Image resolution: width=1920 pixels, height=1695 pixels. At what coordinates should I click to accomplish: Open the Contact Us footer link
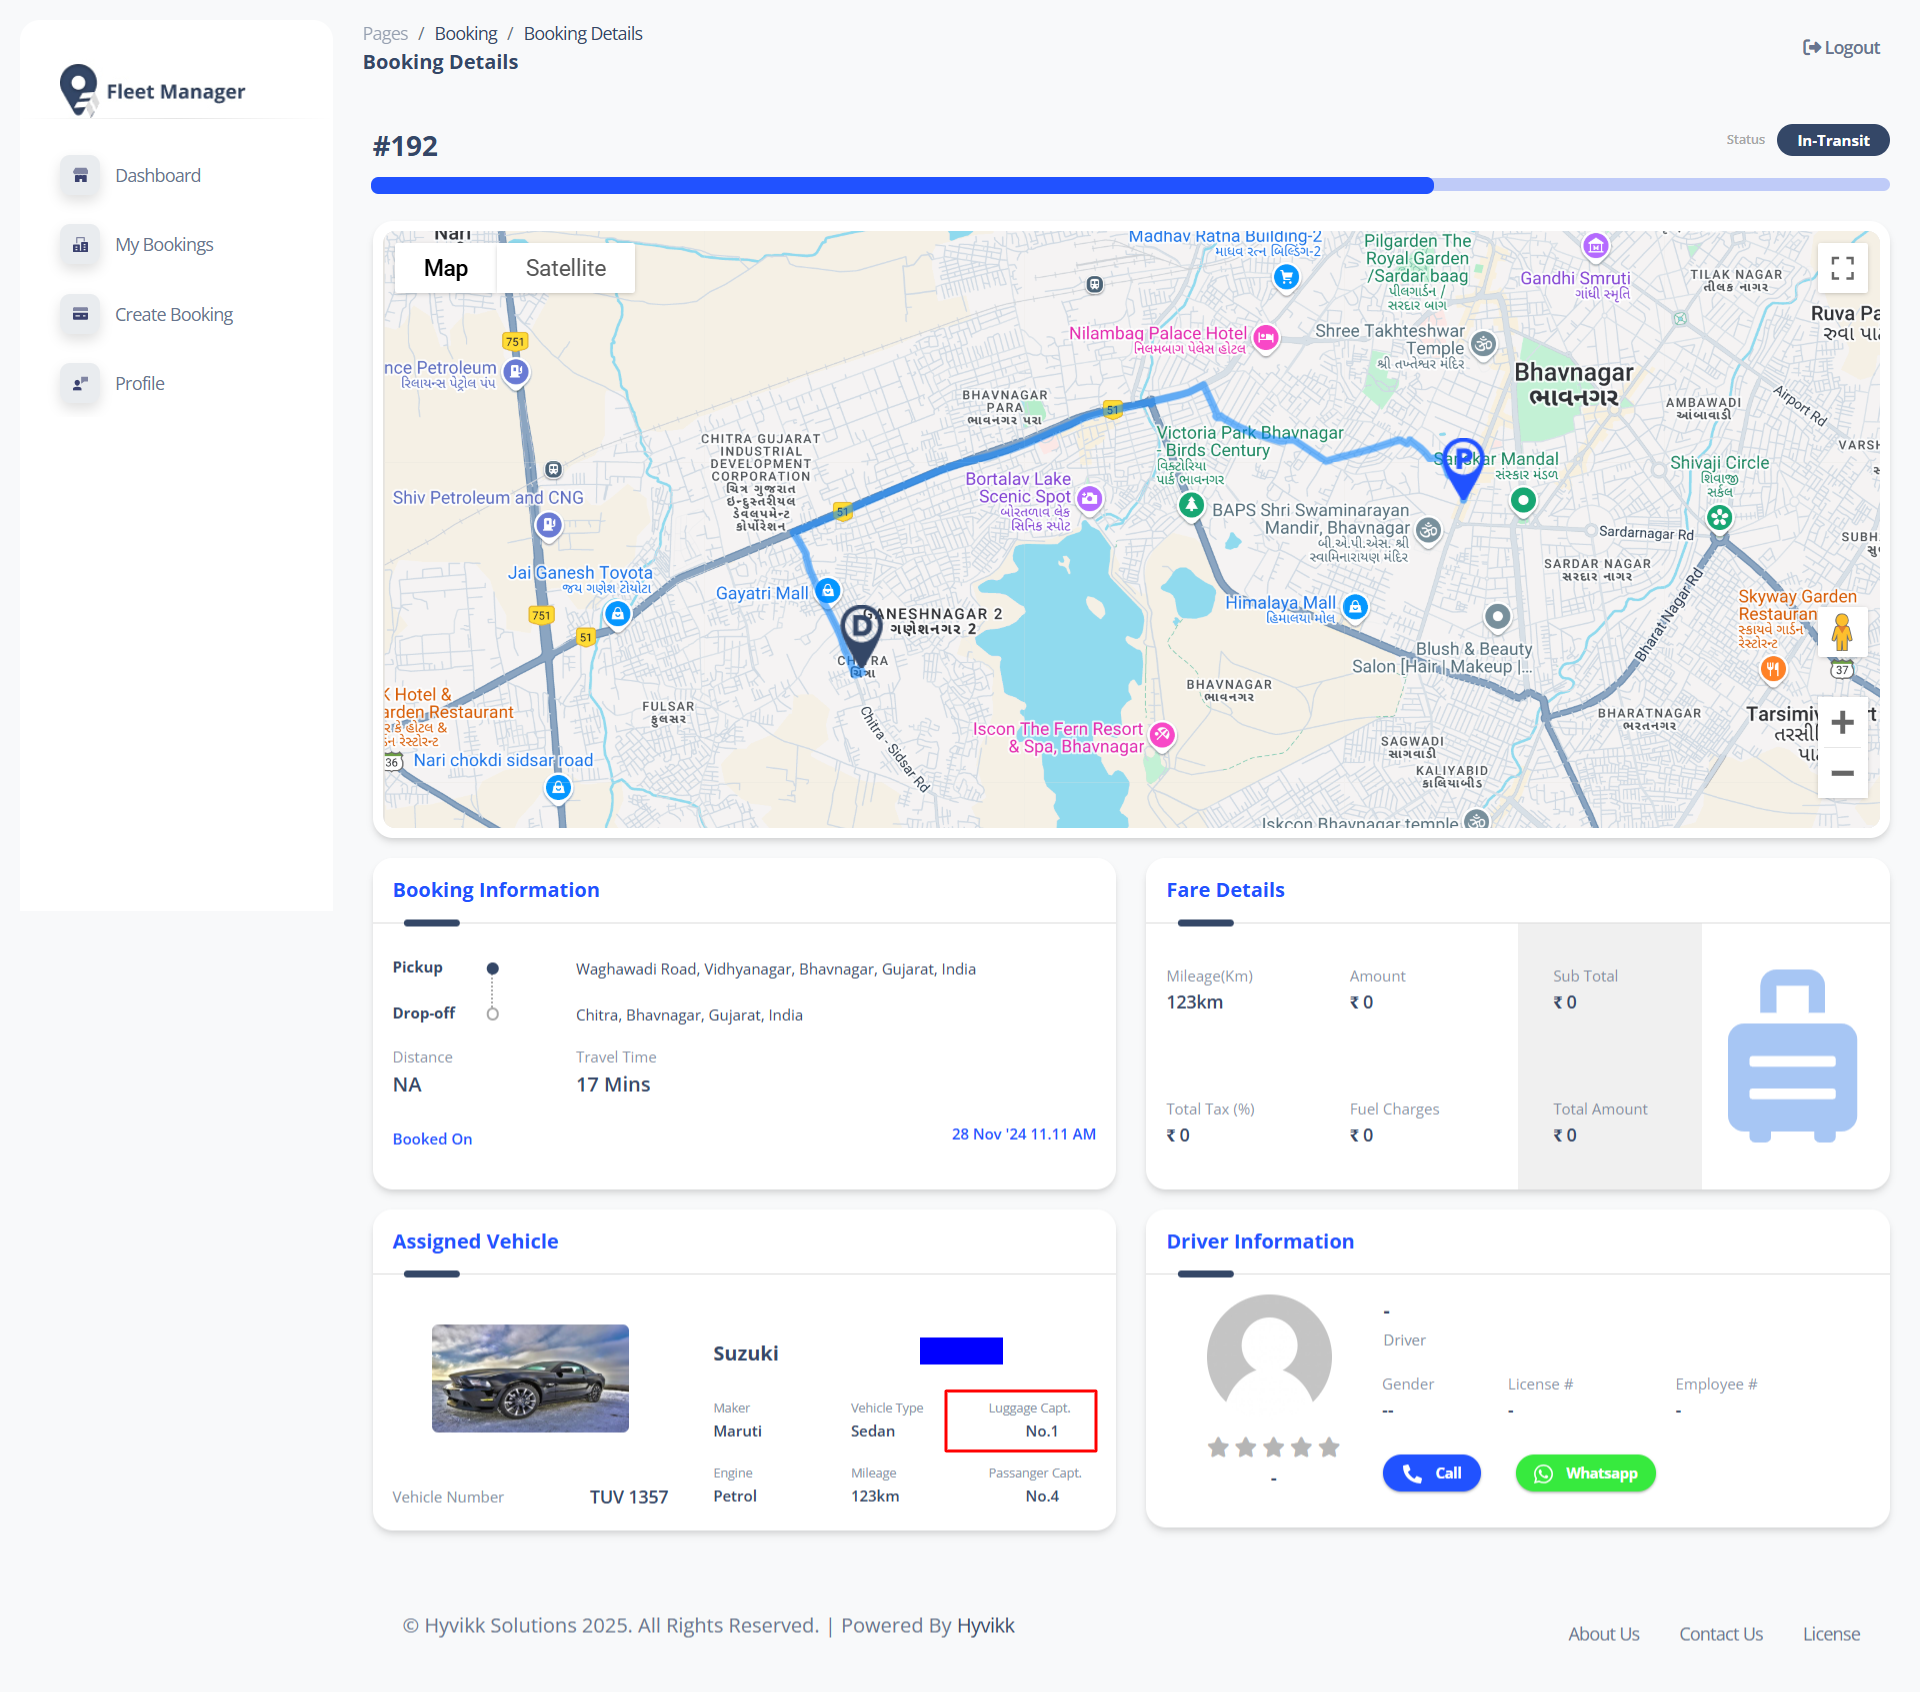[1720, 1634]
